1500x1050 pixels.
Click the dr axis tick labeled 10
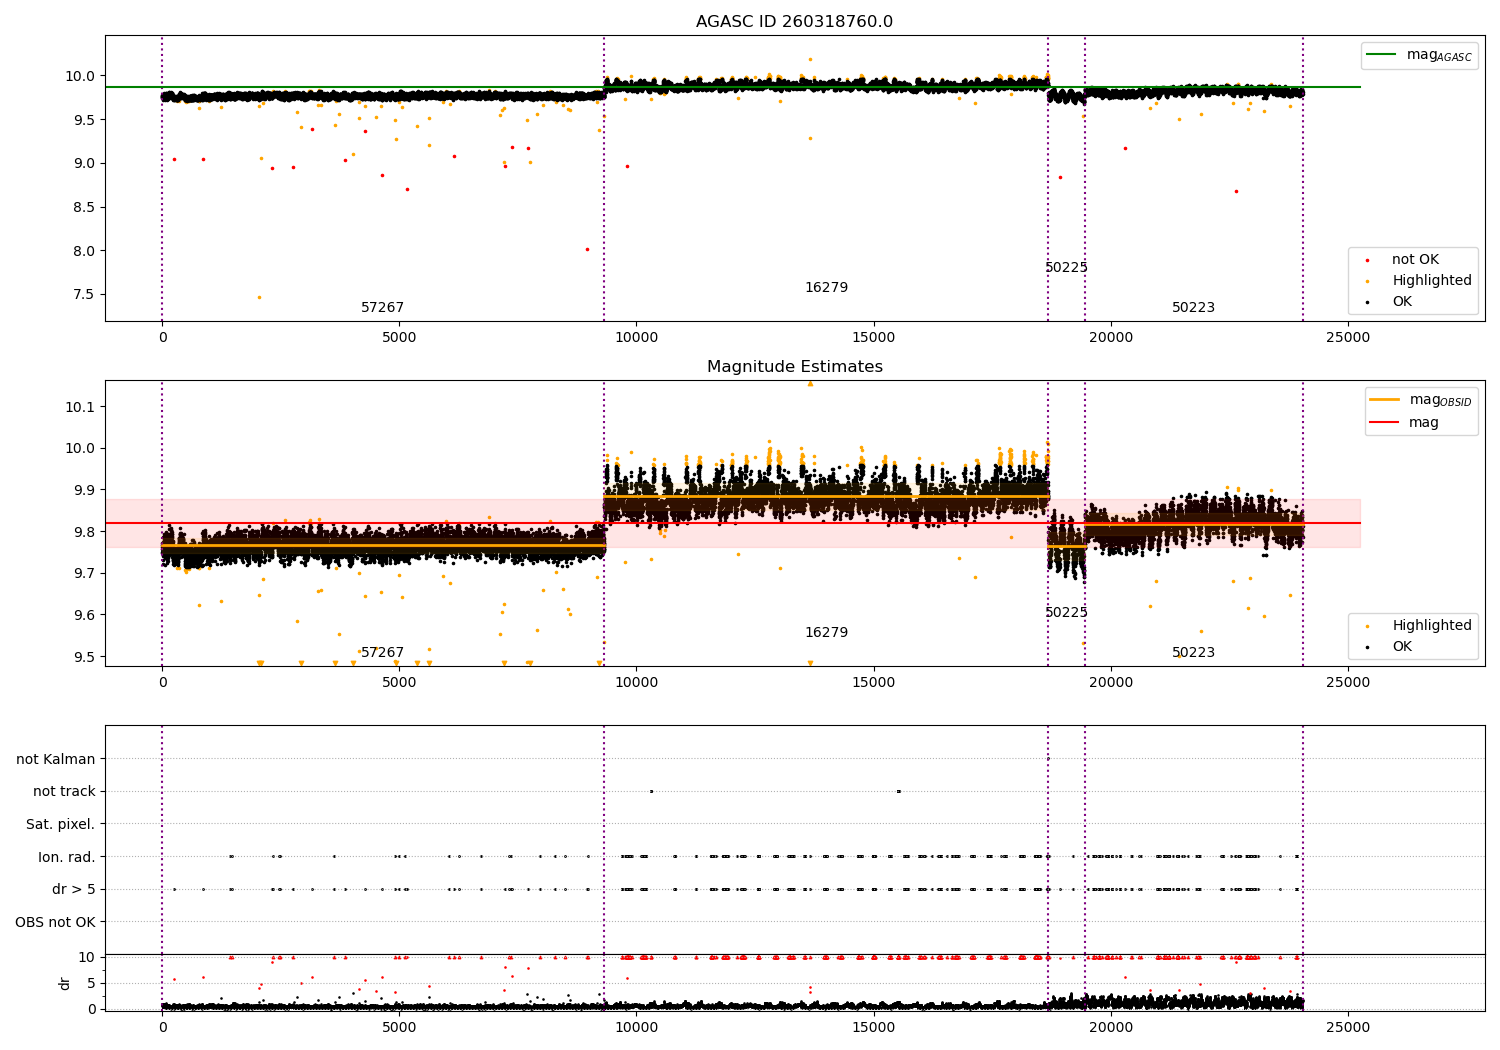(x=87, y=957)
